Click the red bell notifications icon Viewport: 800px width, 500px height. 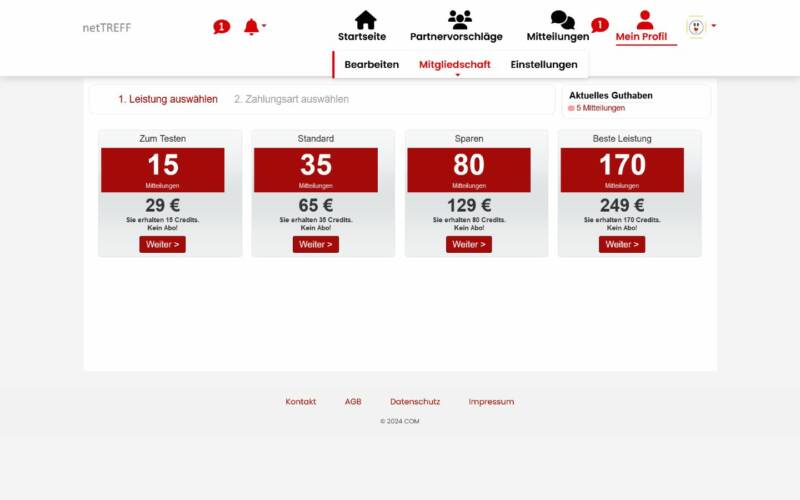click(x=251, y=27)
